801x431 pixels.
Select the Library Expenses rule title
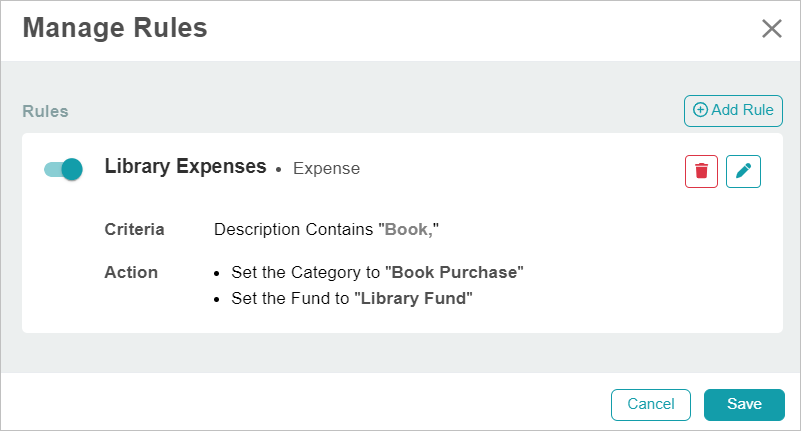[x=185, y=167]
